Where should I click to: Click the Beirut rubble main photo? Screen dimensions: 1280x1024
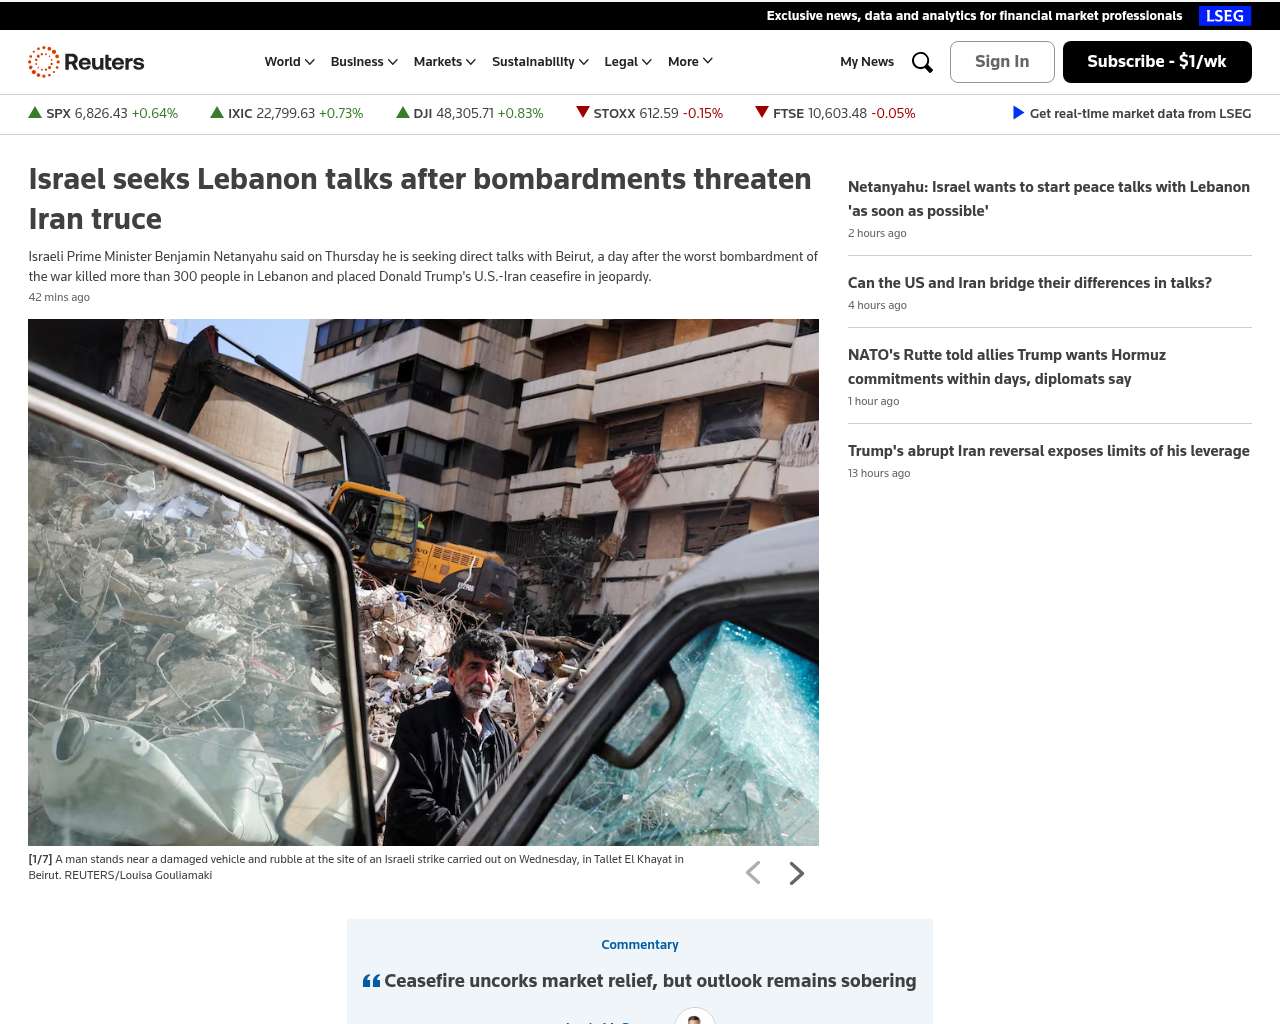click(423, 582)
